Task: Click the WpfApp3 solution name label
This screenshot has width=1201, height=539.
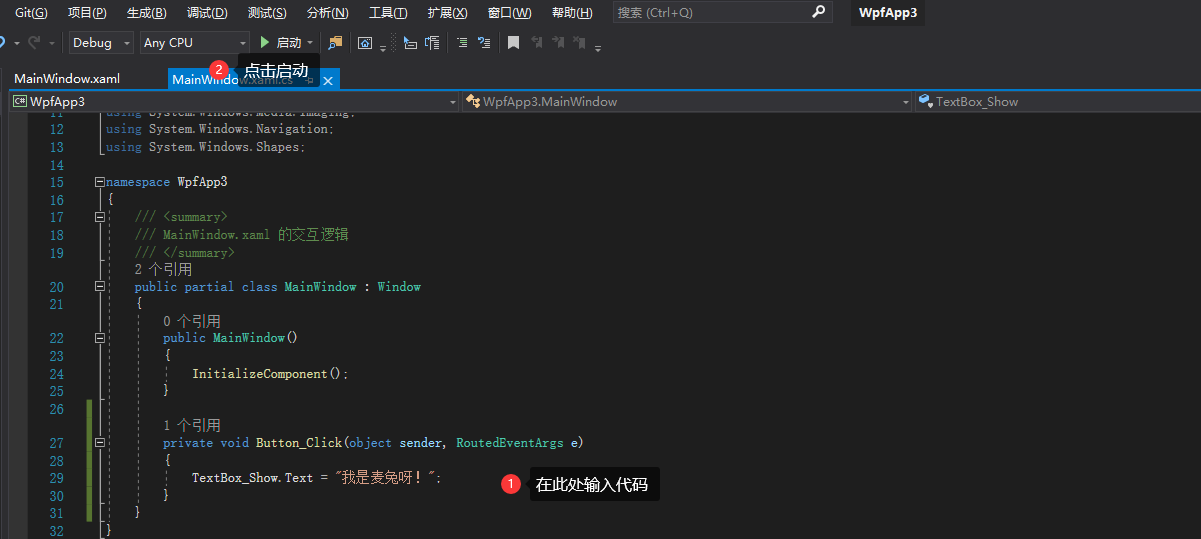Action: [x=888, y=13]
